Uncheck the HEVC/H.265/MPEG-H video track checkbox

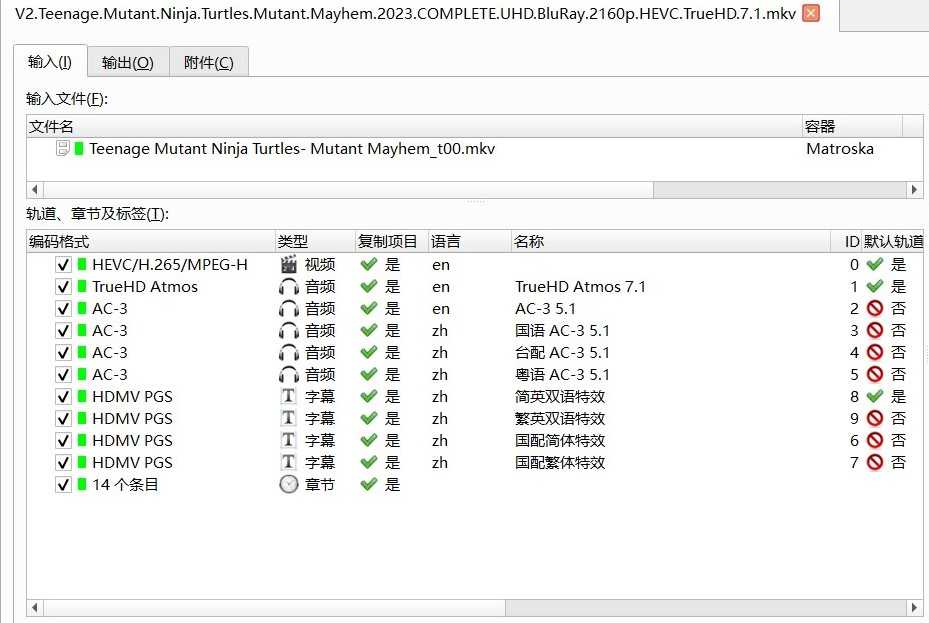click(63, 265)
